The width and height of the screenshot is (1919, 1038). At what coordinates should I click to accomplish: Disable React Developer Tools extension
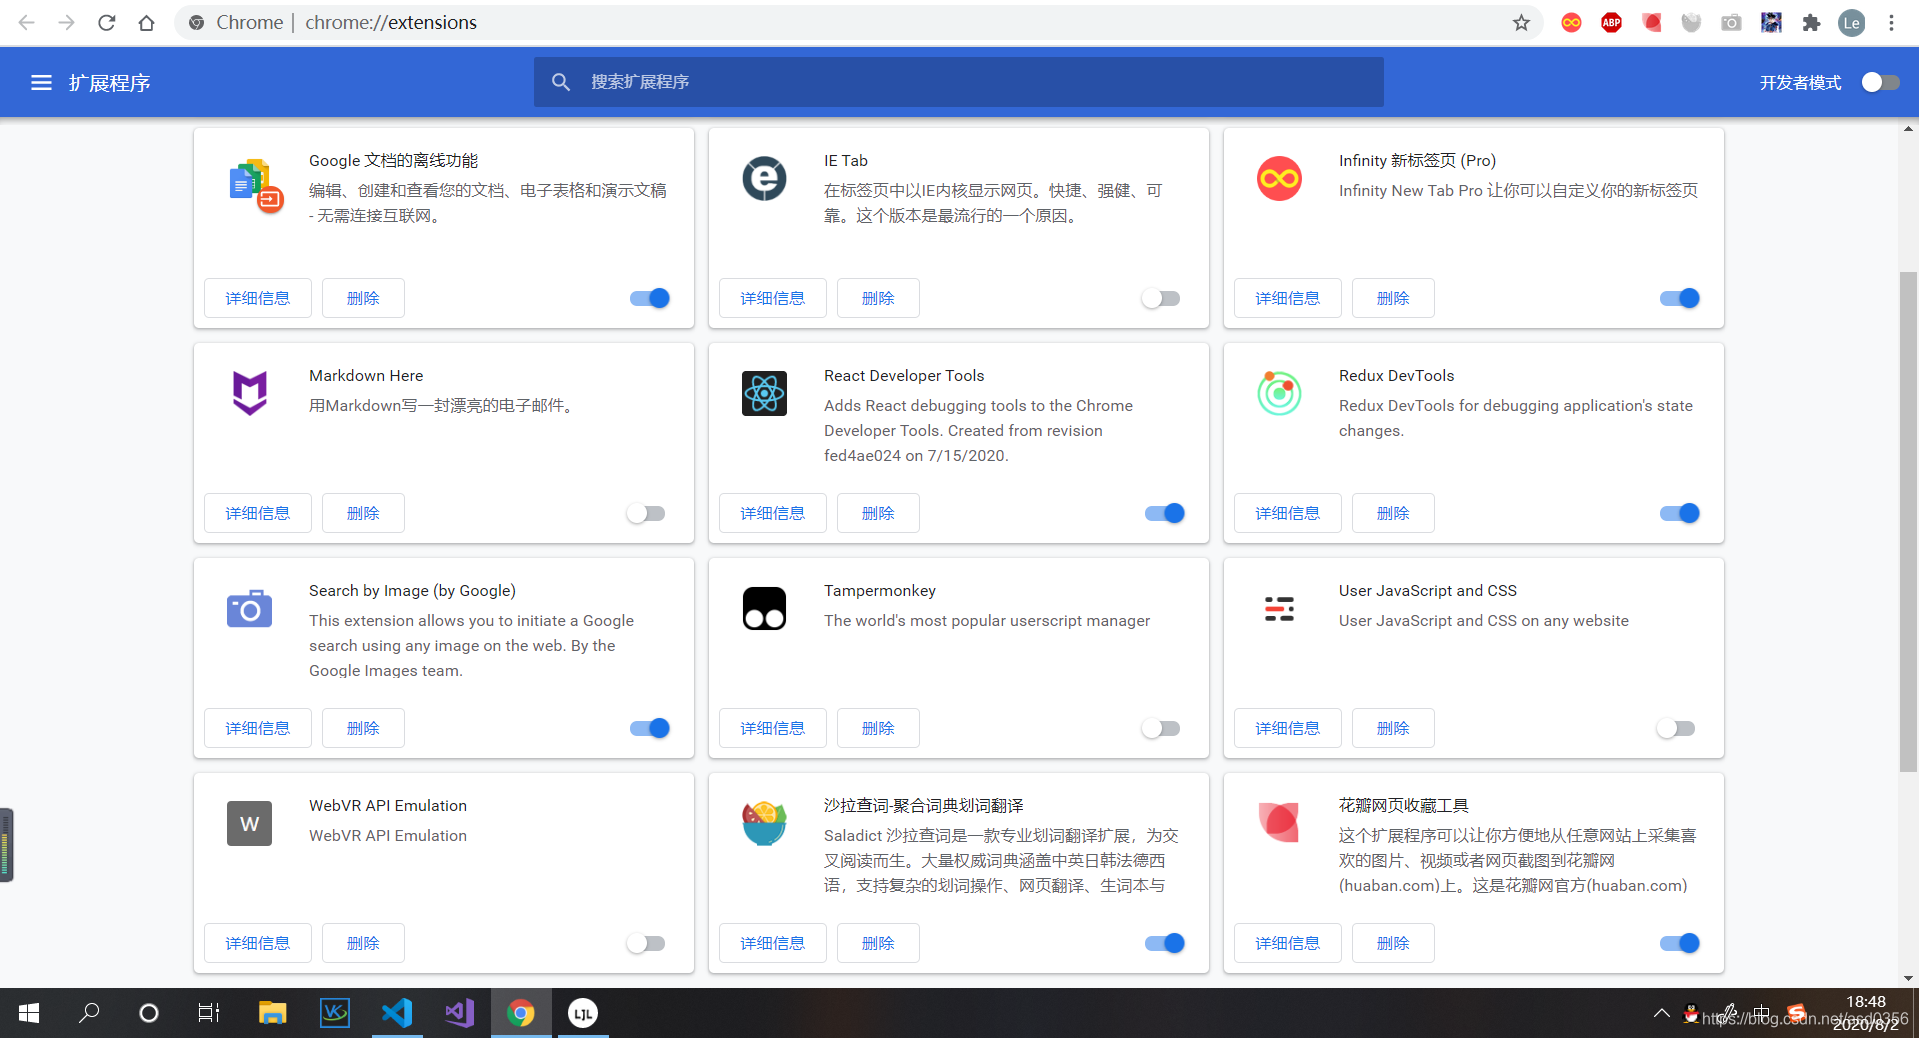(x=1165, y=513)
